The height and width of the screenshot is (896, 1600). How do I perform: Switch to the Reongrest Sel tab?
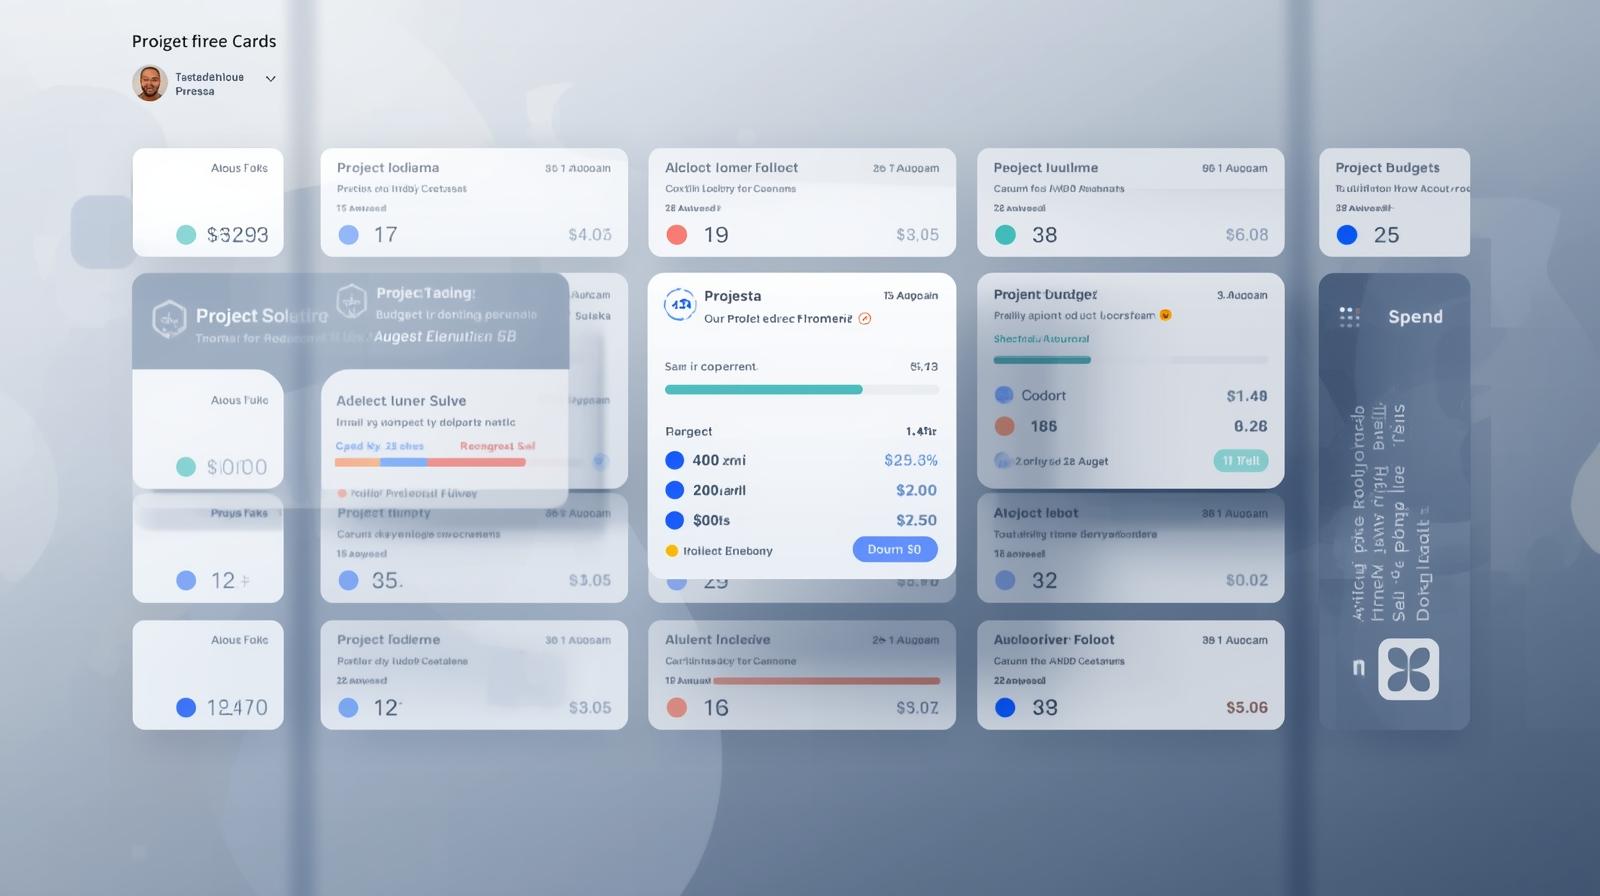pyautogui.click(x=497, y=446)
